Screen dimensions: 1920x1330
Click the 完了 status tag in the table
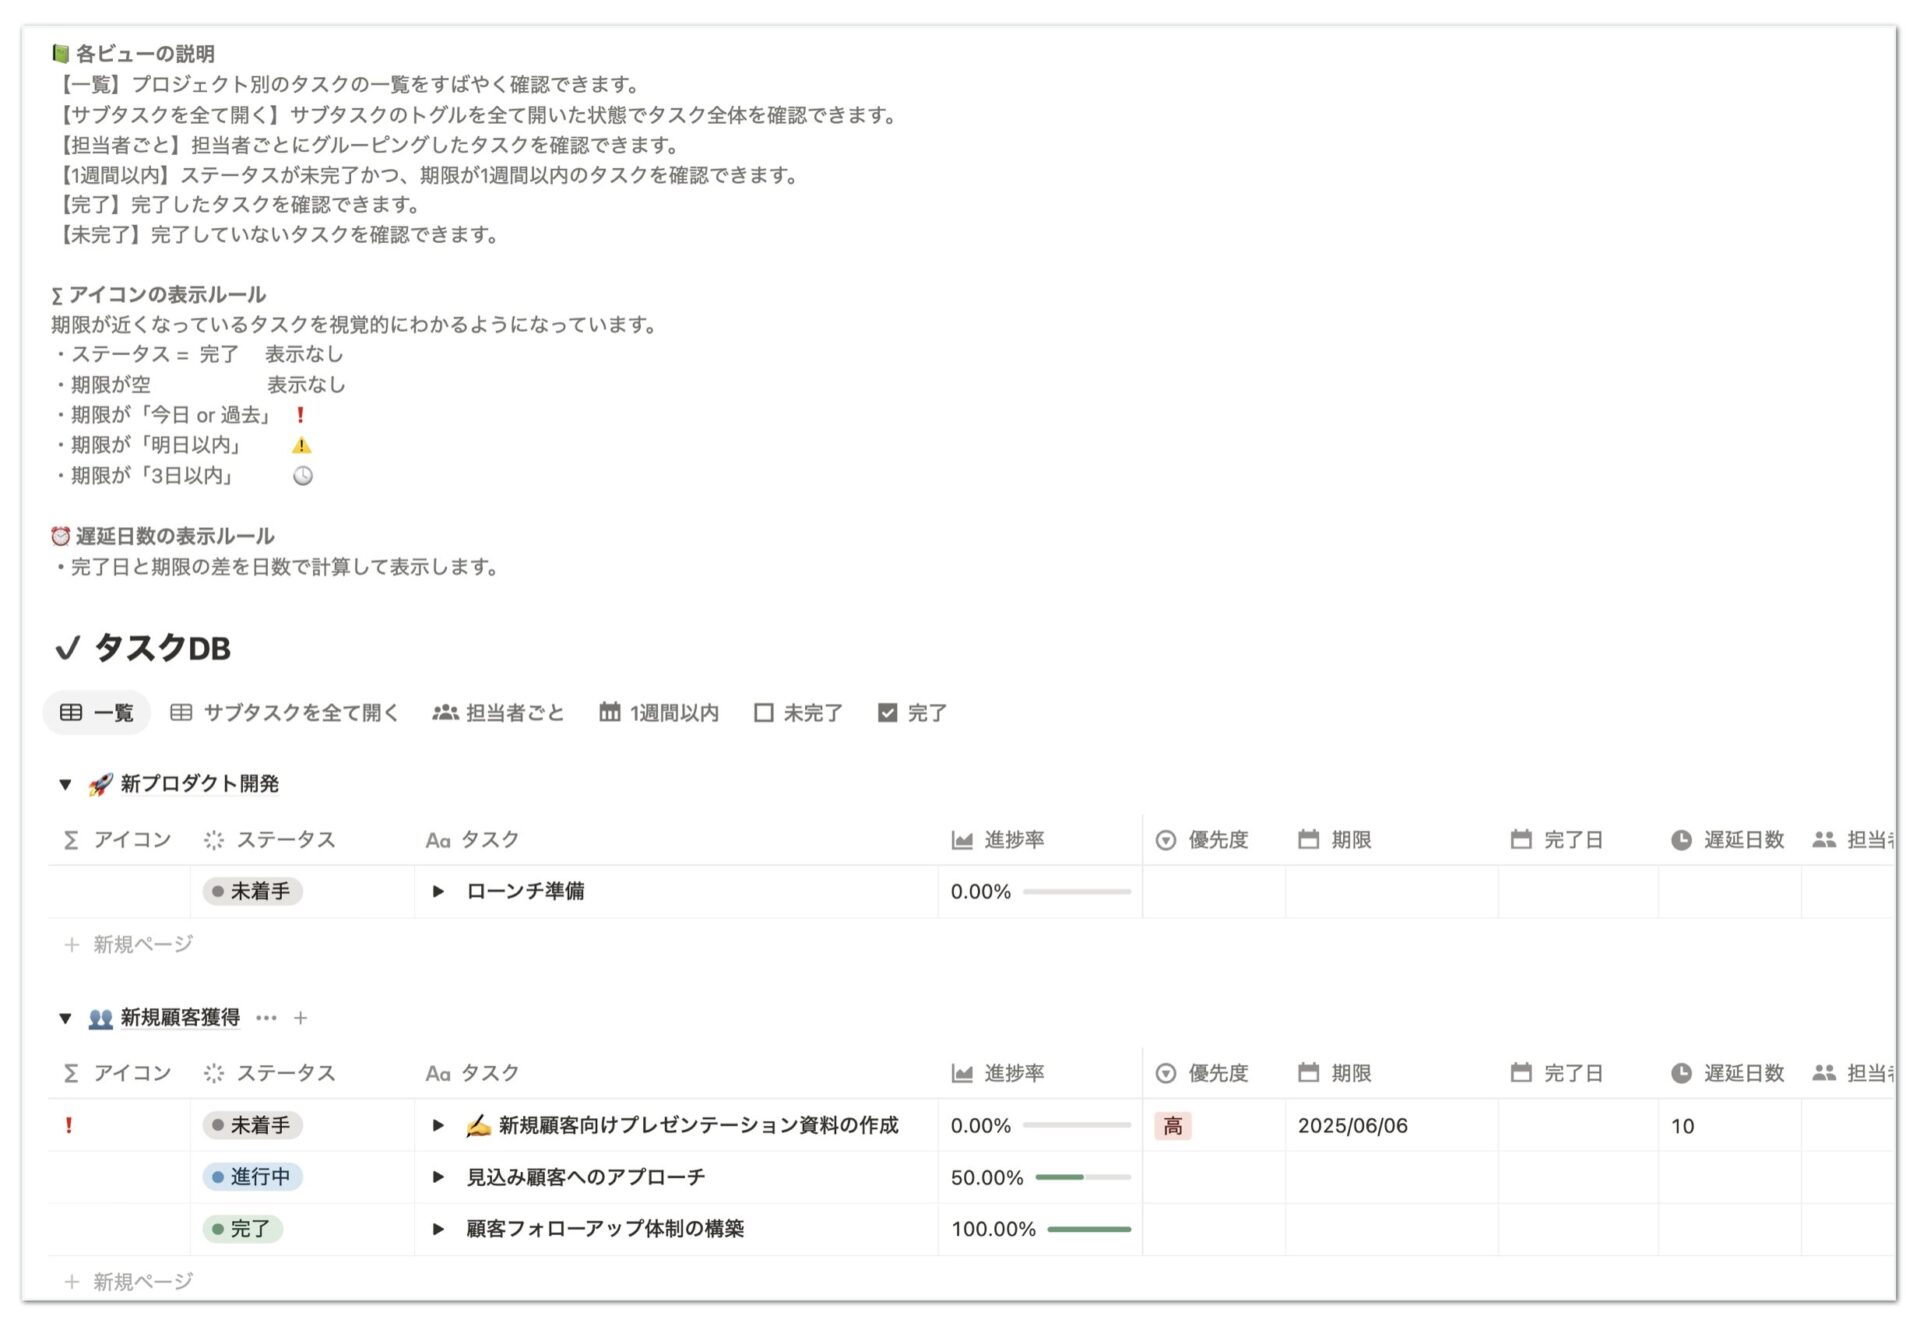(x=242, y=1229)
